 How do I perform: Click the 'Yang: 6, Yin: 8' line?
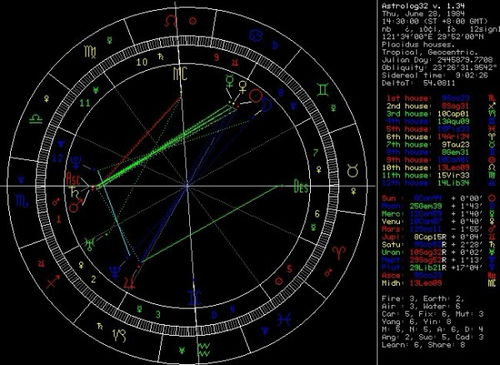pyautogui.click(x=416, y=322)
